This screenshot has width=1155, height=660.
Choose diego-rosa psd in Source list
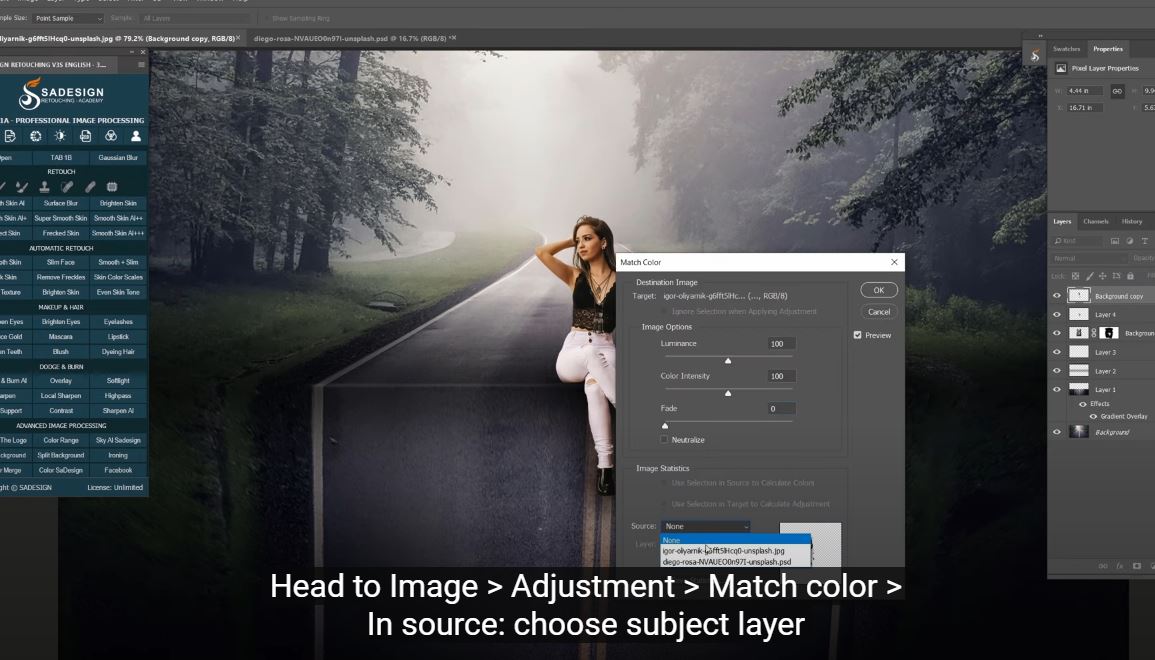[x=735, y=562]
